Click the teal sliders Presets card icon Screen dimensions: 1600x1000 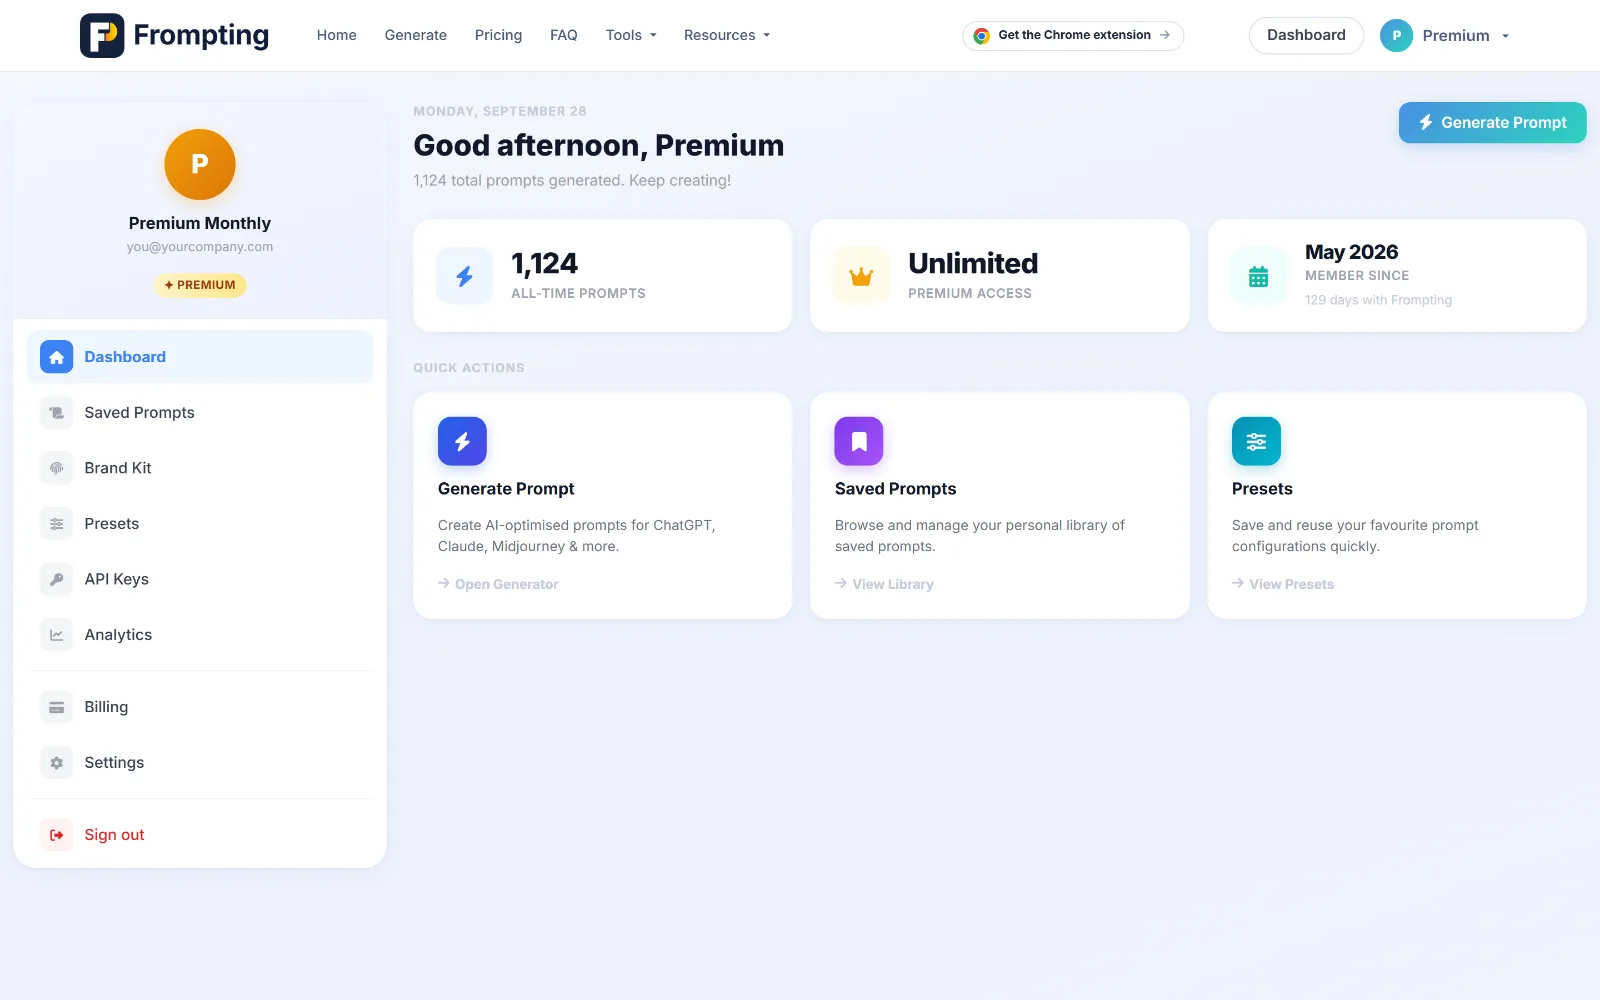pyautogui.click(x=1256, y=441)
